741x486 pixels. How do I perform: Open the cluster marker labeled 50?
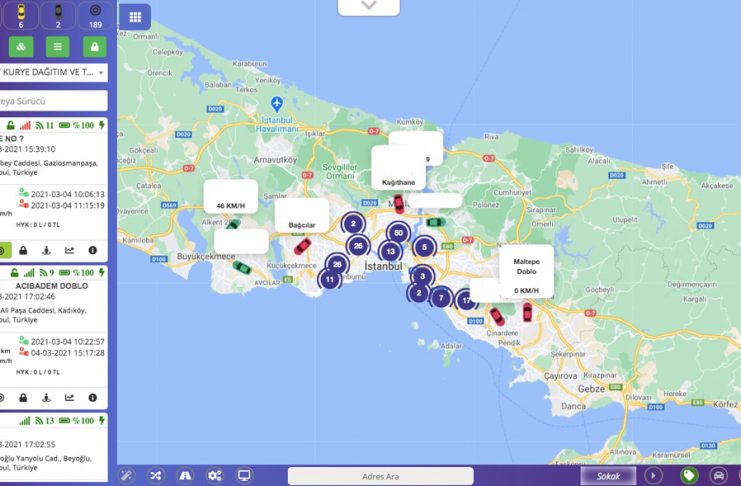(x=398, y=233)
